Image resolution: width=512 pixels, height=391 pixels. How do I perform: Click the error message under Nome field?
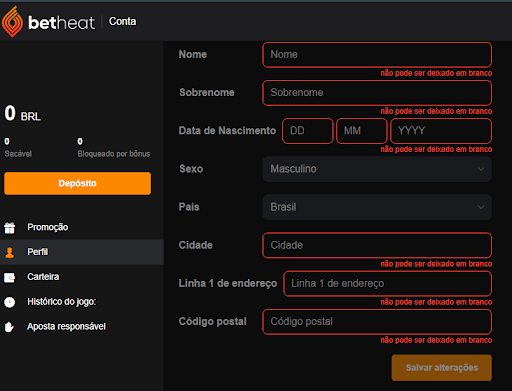click(x=436, y=73)
